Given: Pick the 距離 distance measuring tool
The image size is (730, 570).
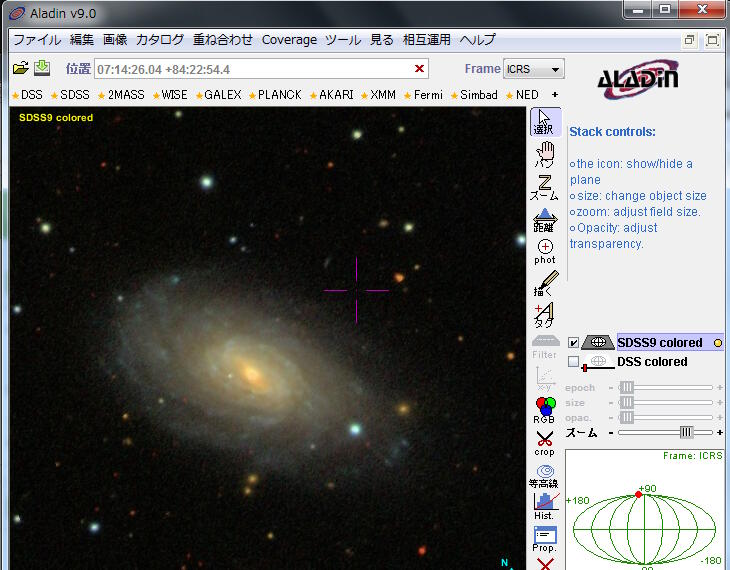Looking at the screenshot, I should tap(545, 220).
